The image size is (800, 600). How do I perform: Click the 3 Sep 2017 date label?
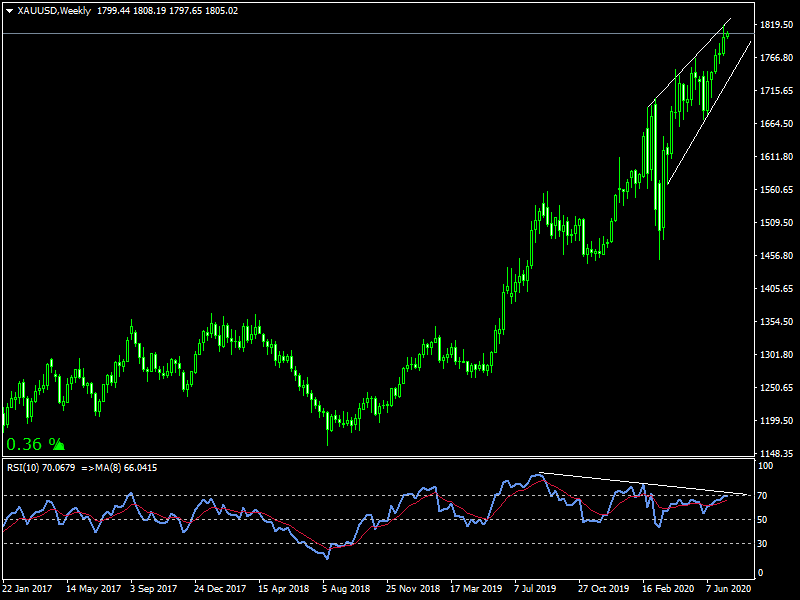[154, 589]
